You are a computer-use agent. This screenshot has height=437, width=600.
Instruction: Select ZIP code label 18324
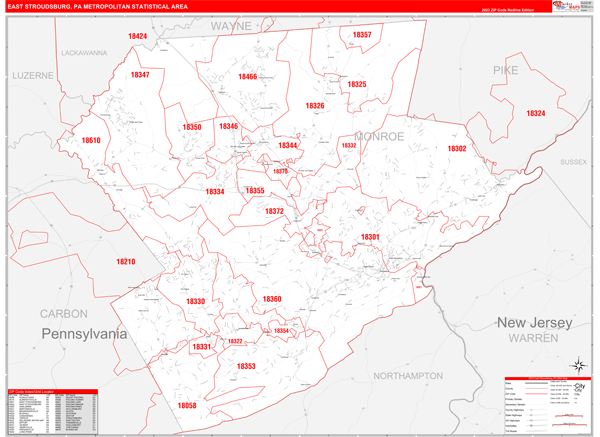(536, 113)
